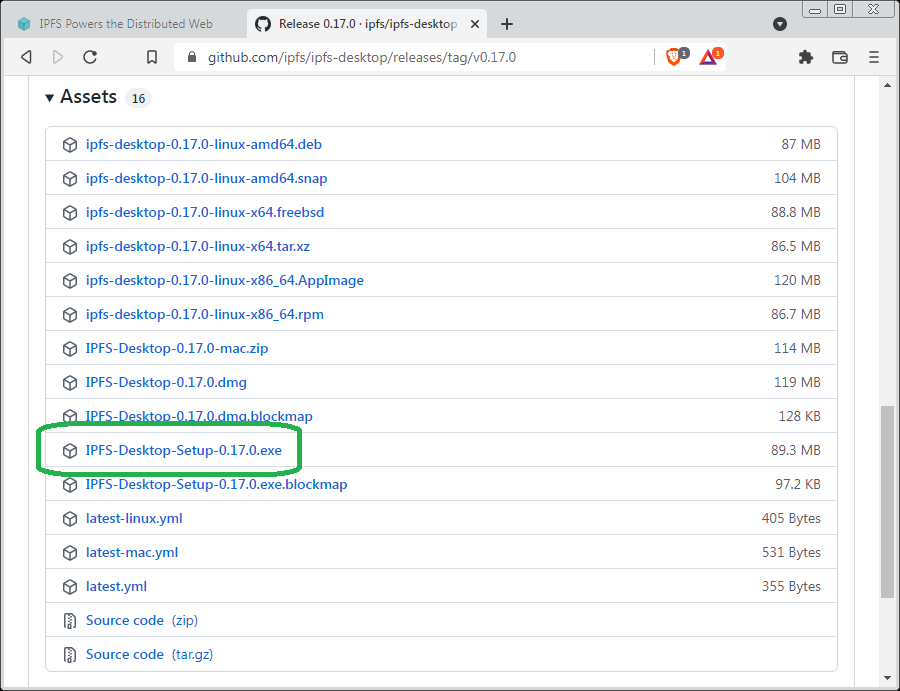Click the scrollbar up arrow

click(887, 85)
